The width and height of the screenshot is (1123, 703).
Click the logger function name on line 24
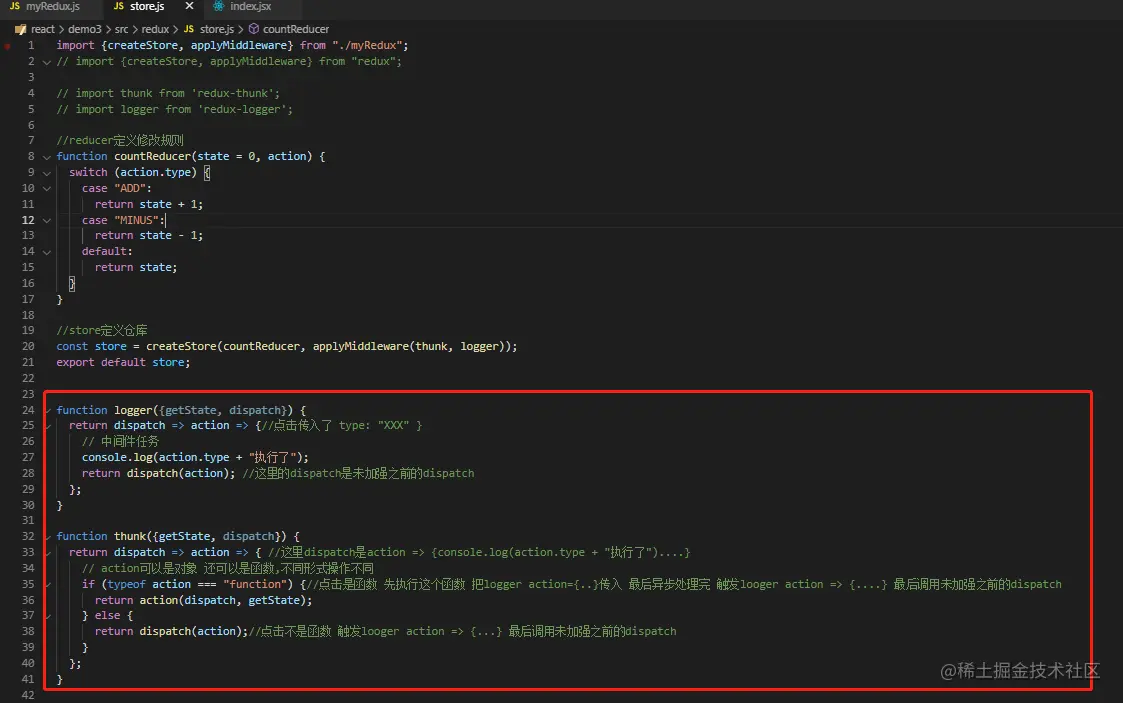click(x=133, y=409)
